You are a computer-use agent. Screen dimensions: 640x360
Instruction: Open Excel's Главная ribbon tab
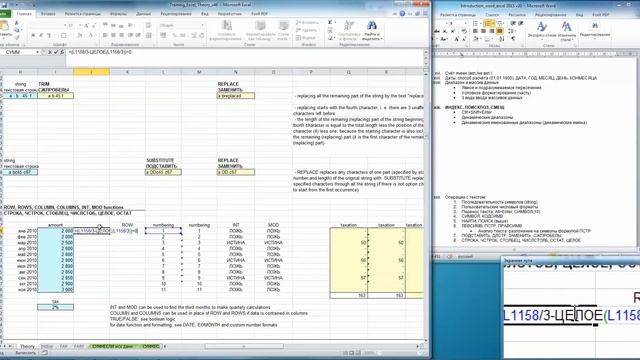(x=24, y=14)
